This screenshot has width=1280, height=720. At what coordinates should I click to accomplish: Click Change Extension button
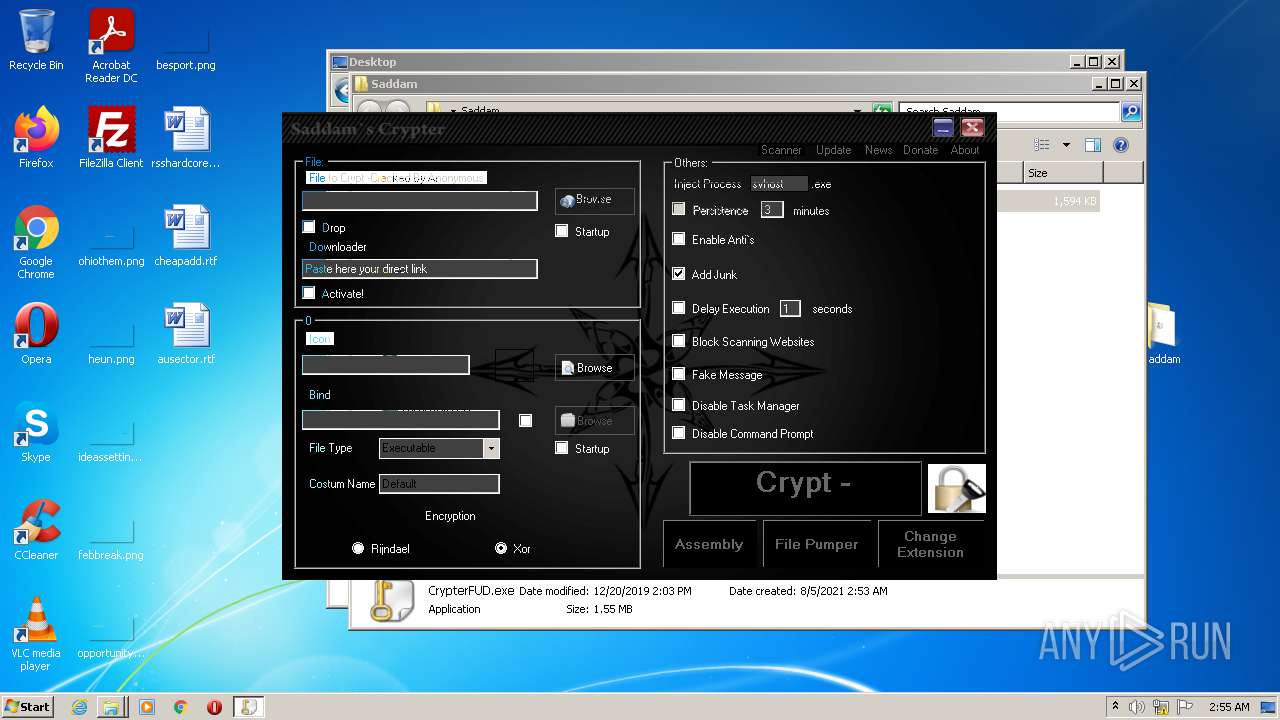click(930, 544)
